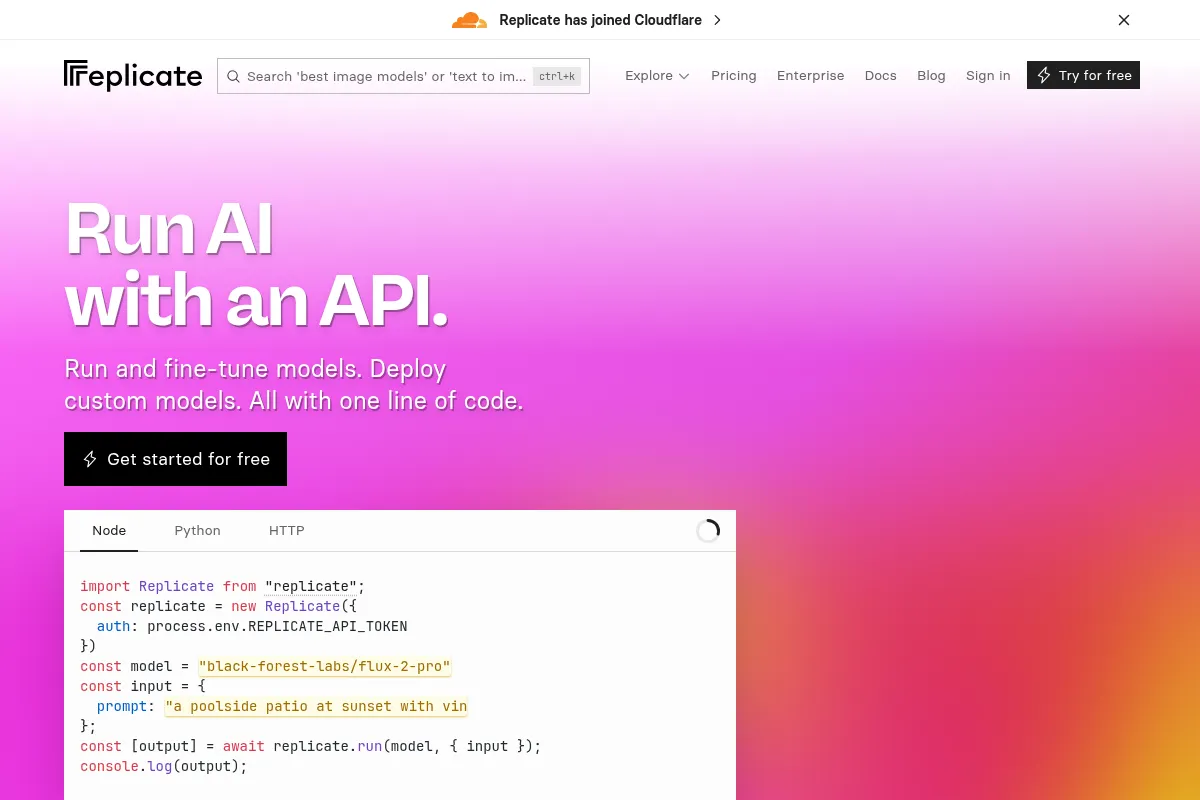Open Replicate has joined Cloudflare announcement

(600, 20)
